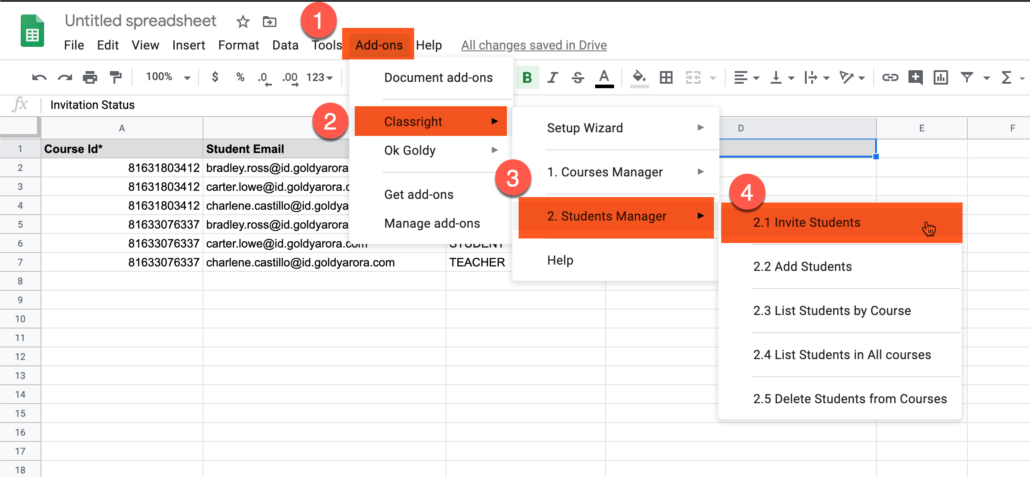
Task: Toggle strikethrough formatting
Action: click(x=577, y=78)
